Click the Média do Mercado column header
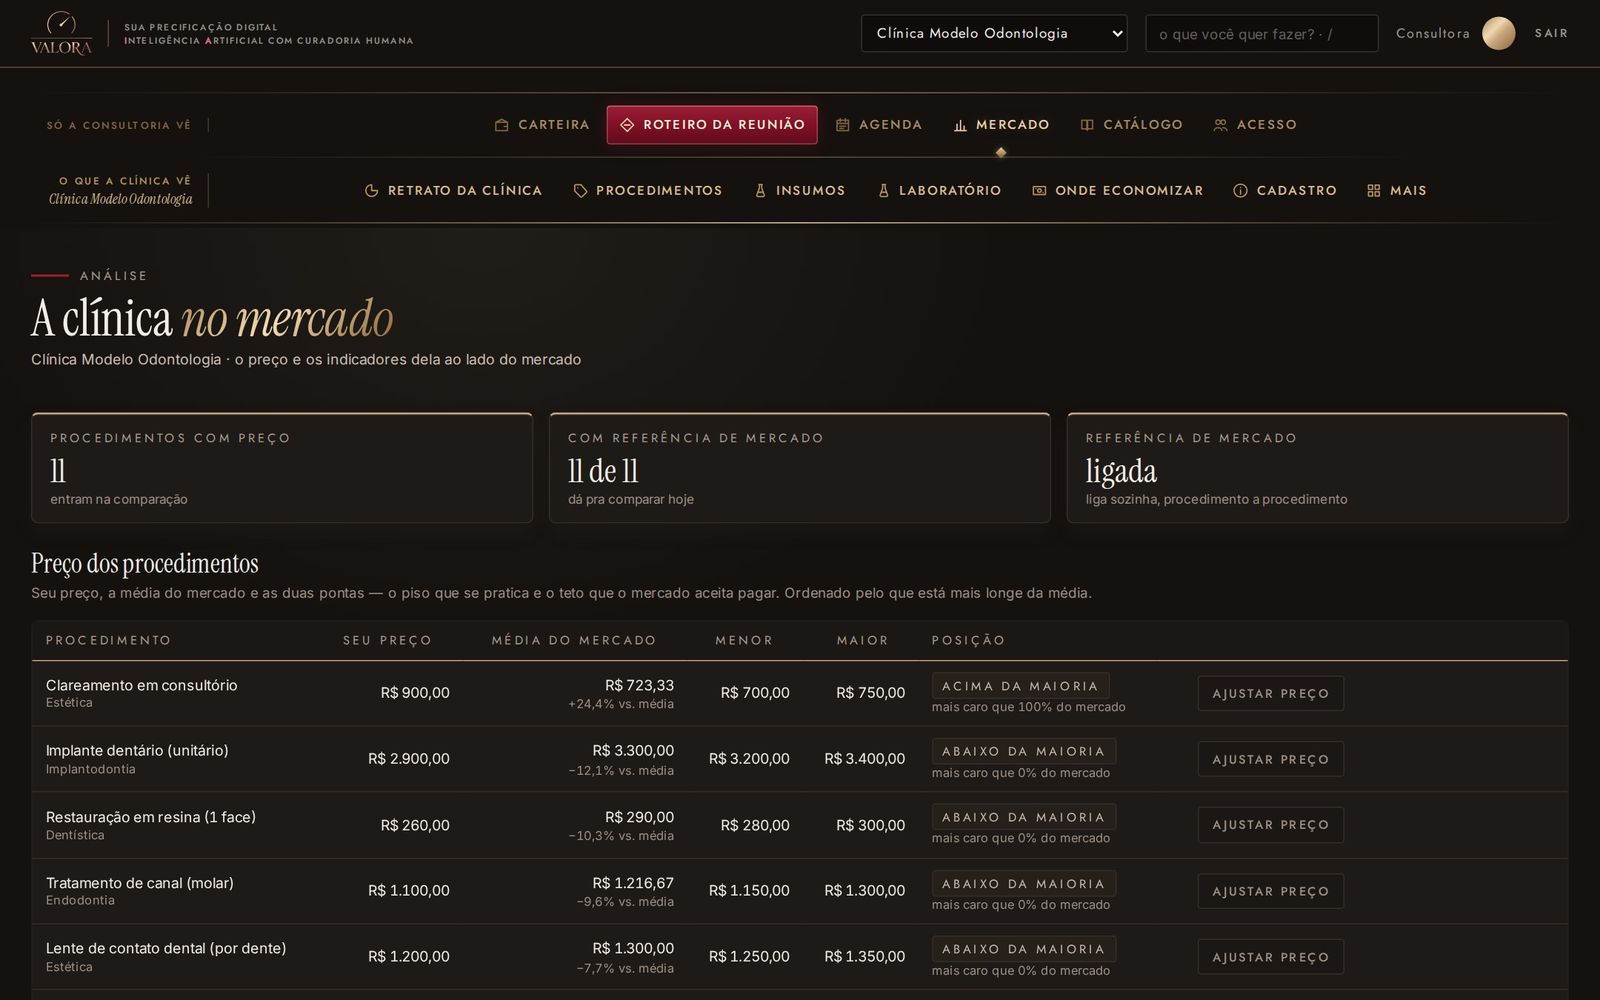The width and height of the screenshot is (1600, 1000). 574,640
